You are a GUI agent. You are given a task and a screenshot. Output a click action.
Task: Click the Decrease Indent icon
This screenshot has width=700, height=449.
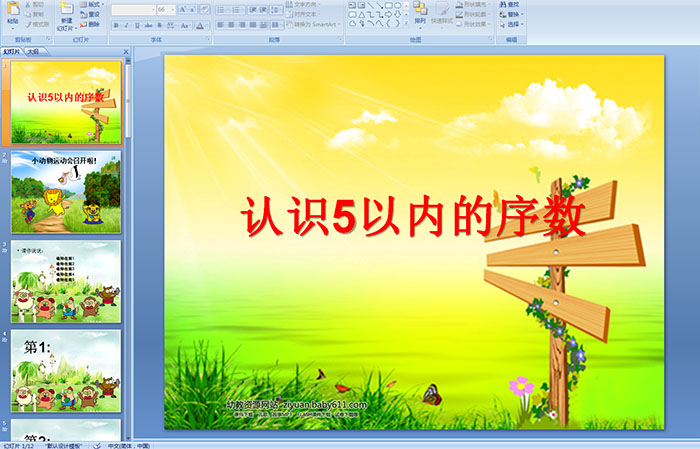[253, 9]
